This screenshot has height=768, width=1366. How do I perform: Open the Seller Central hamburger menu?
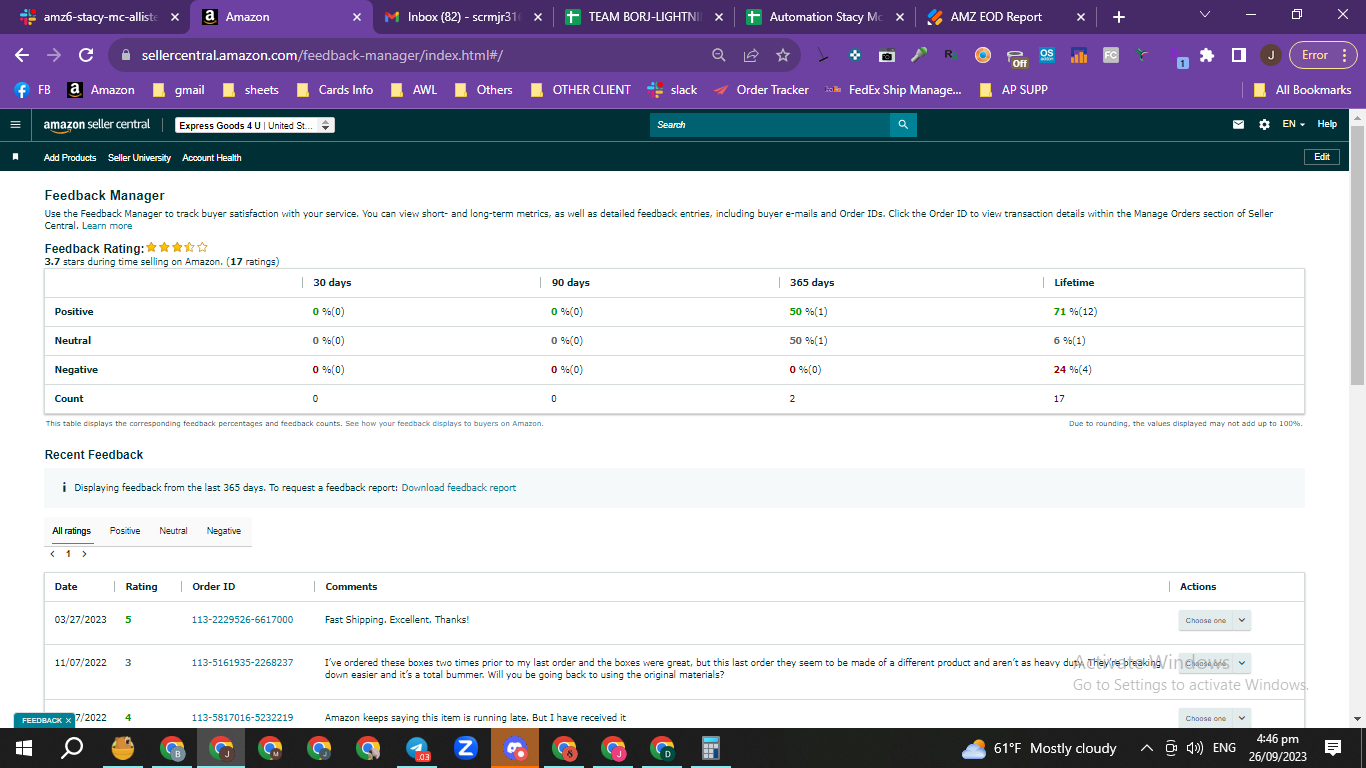(x=15, y=125)
